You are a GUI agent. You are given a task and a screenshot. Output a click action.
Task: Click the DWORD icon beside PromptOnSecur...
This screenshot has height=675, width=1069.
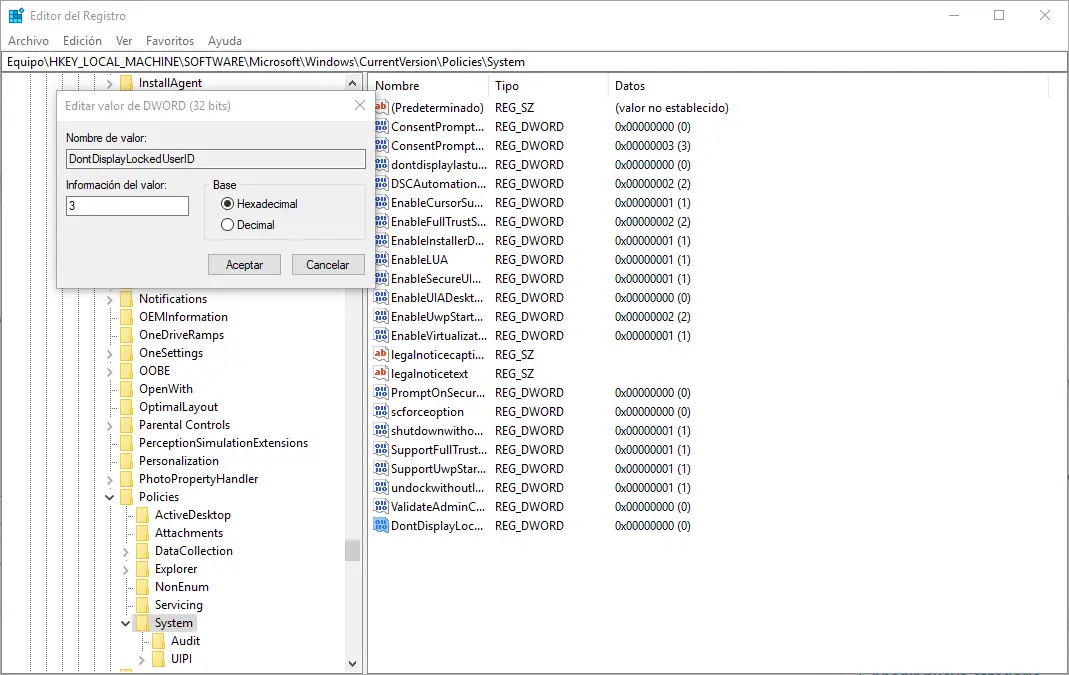tap(381, 393)
